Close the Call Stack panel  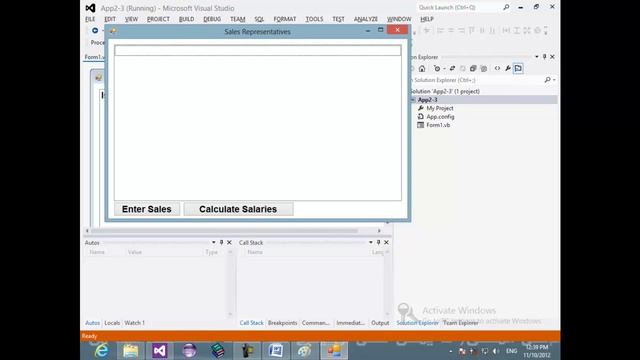[x=386, y=242]
